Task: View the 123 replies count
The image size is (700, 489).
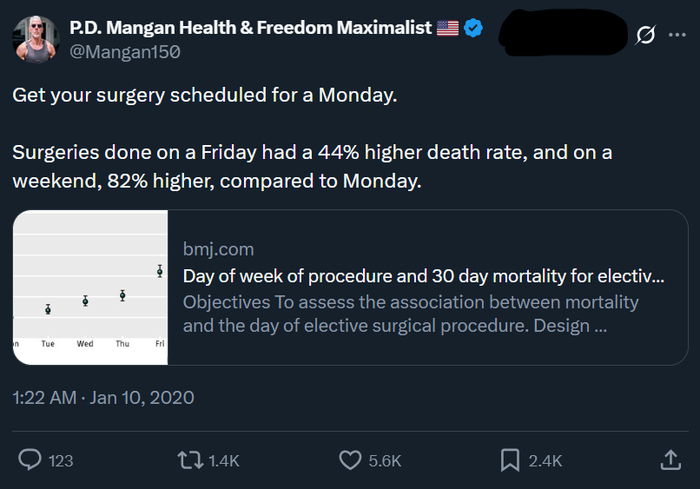Action: tap(61, 461)
